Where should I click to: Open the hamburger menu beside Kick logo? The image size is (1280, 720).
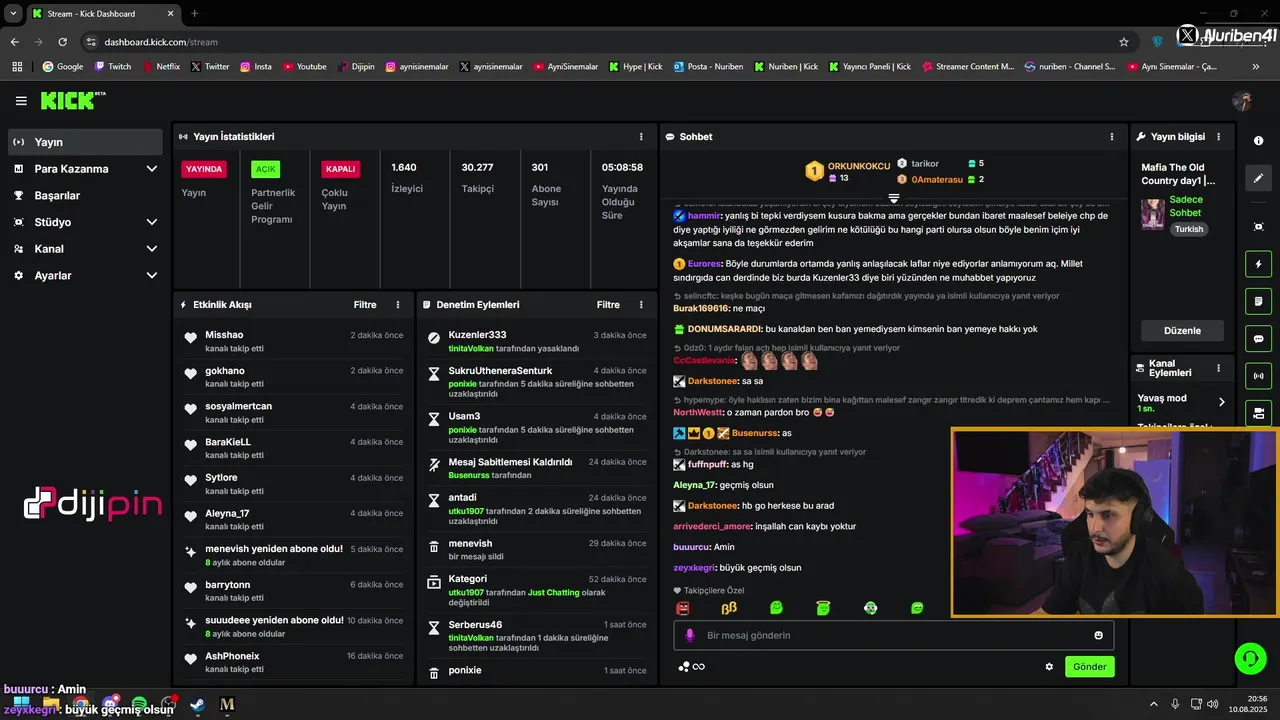point(21,101)
